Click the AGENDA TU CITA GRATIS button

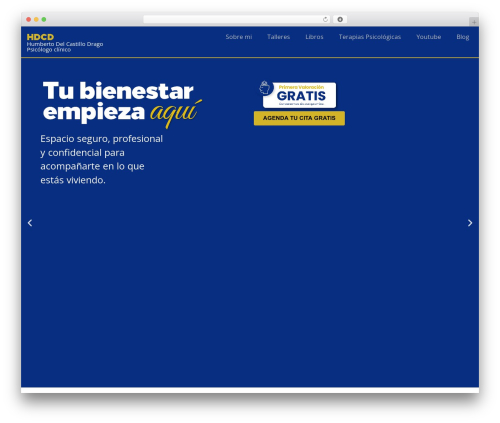click(299, 118)
